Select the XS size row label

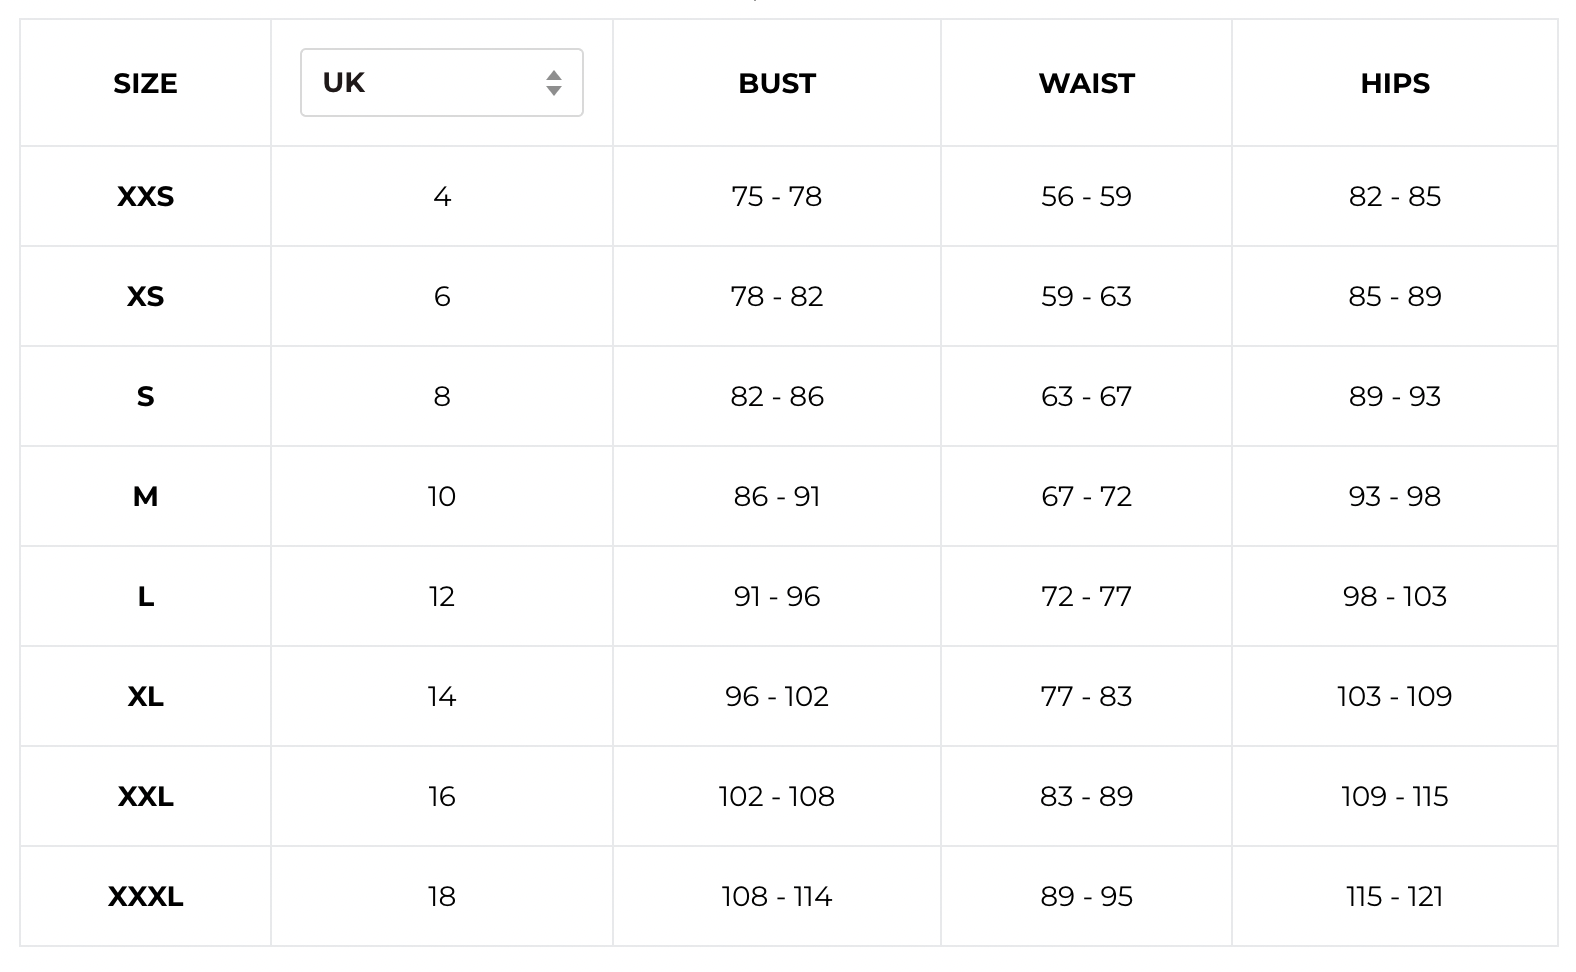[x=145, y=297]
